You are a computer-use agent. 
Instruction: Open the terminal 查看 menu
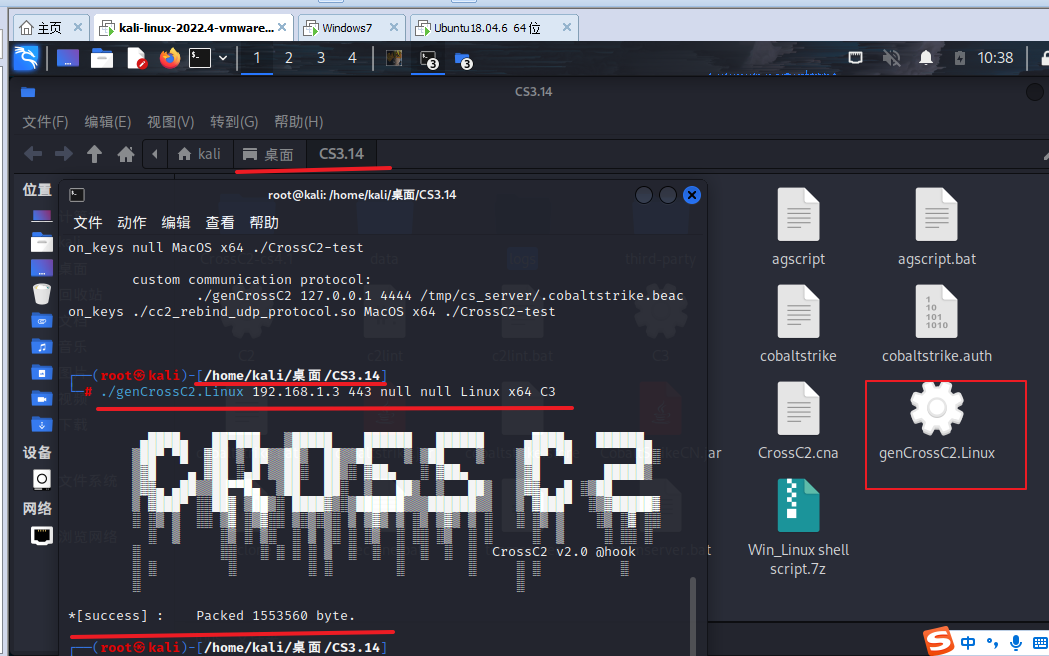220,222
